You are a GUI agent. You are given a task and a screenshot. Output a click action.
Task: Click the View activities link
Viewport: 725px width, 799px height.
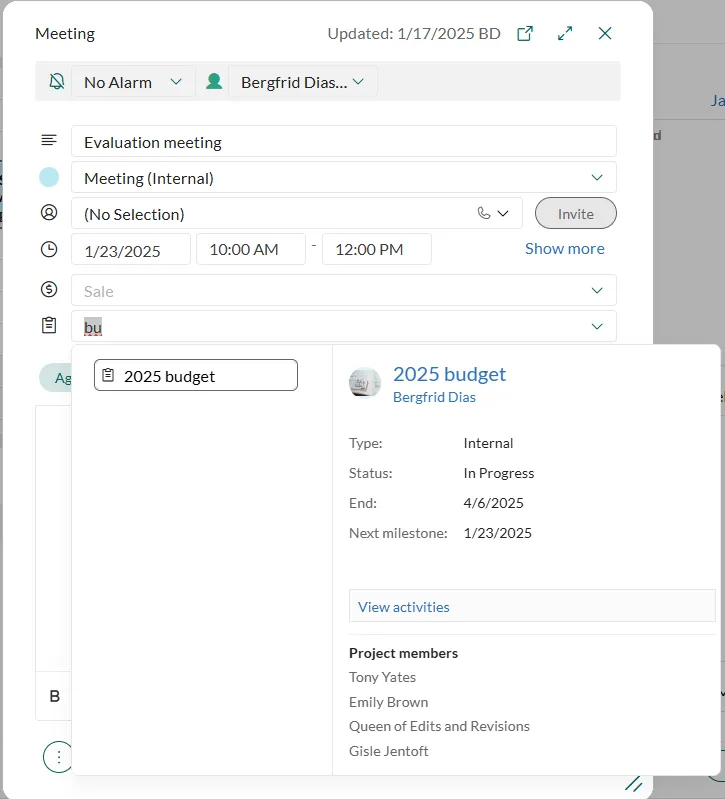tap(404, 607)
